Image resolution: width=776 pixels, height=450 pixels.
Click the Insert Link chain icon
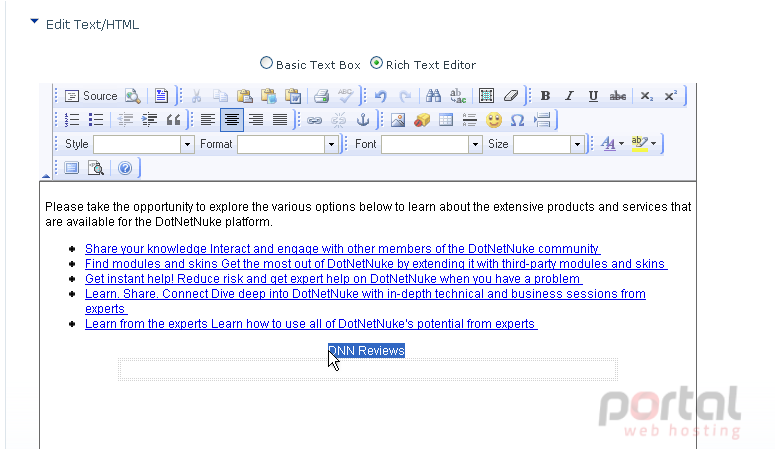[x=315, y=120]
